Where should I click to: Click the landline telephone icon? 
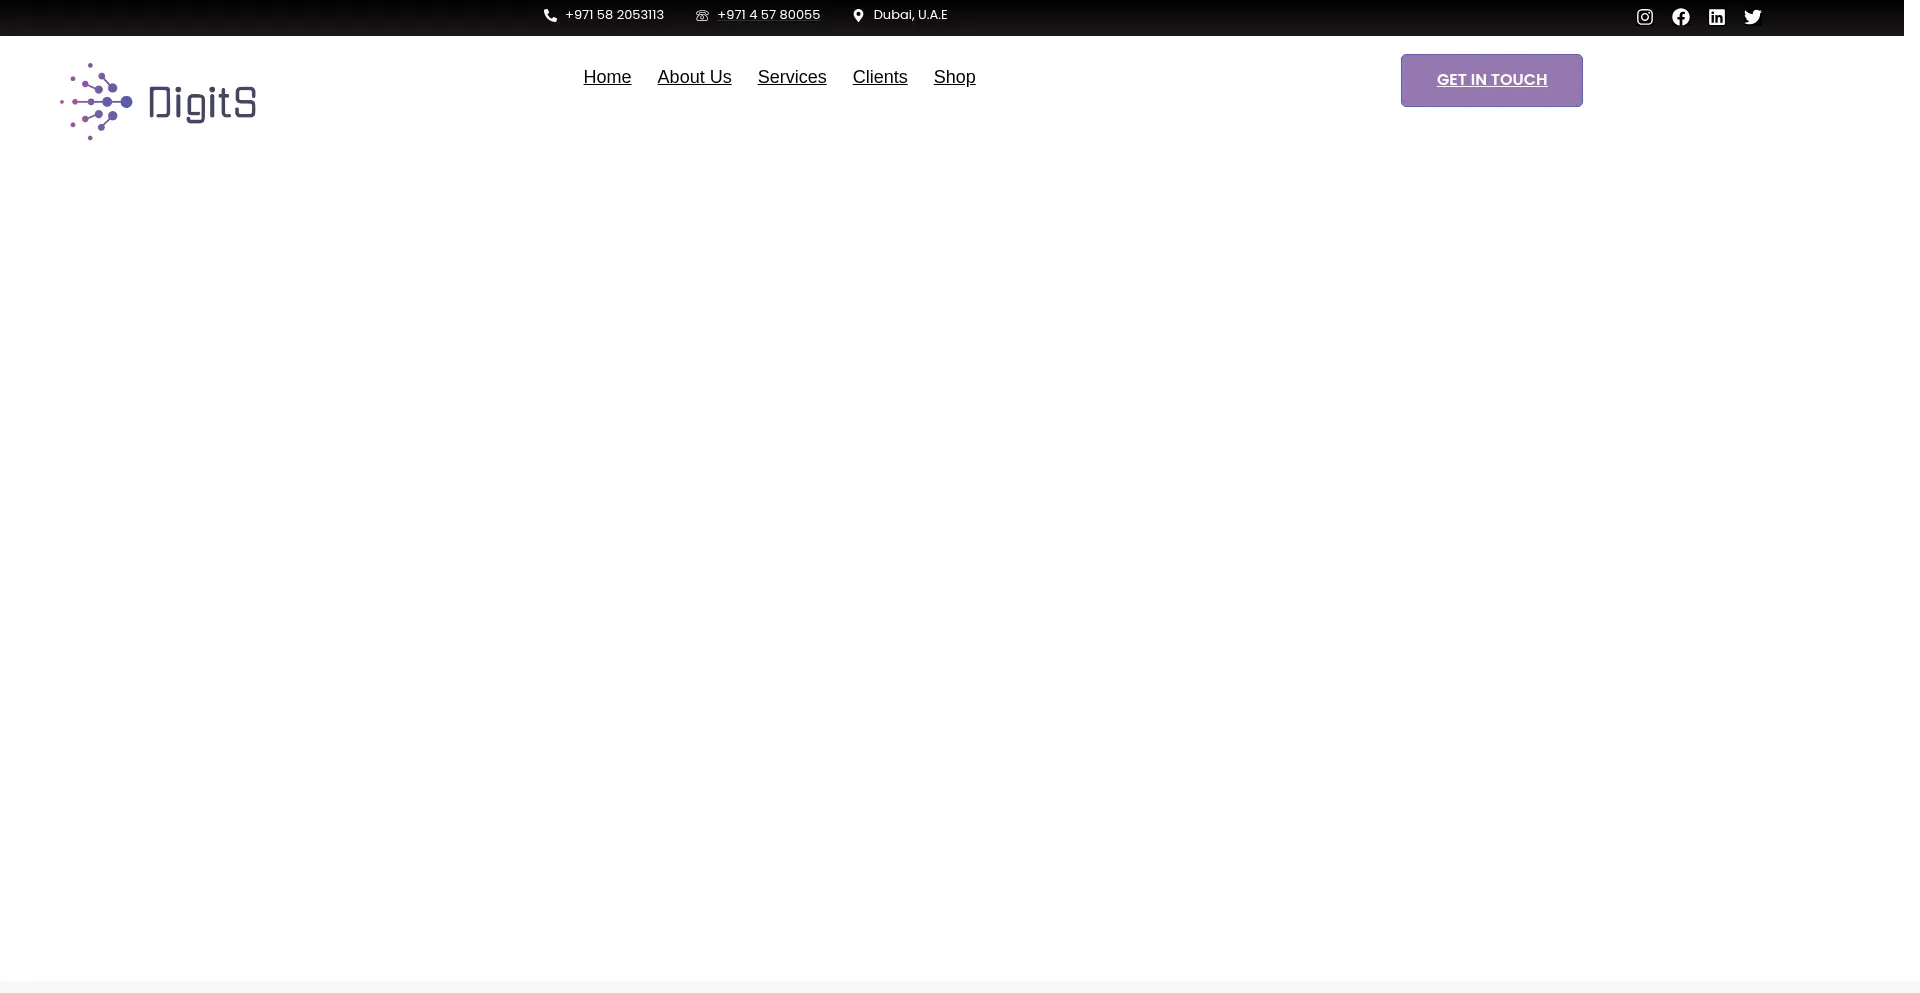click(702, 16)
